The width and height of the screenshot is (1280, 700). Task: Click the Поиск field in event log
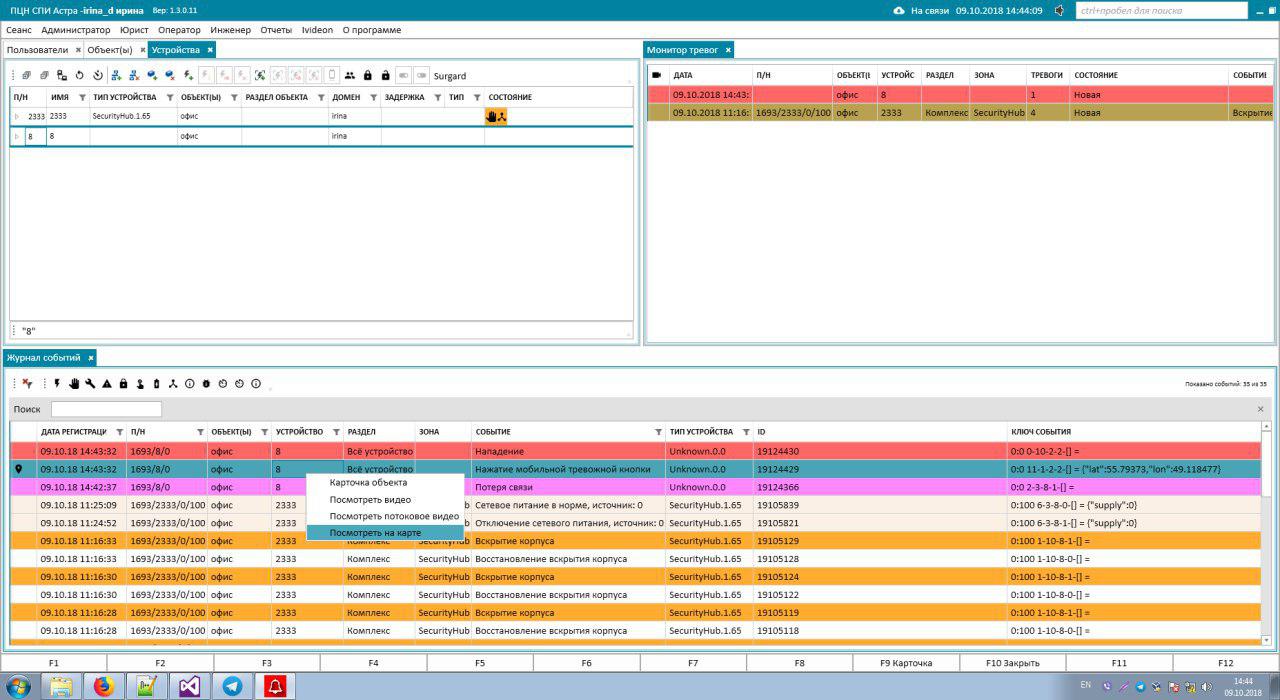tap(106, 409)
